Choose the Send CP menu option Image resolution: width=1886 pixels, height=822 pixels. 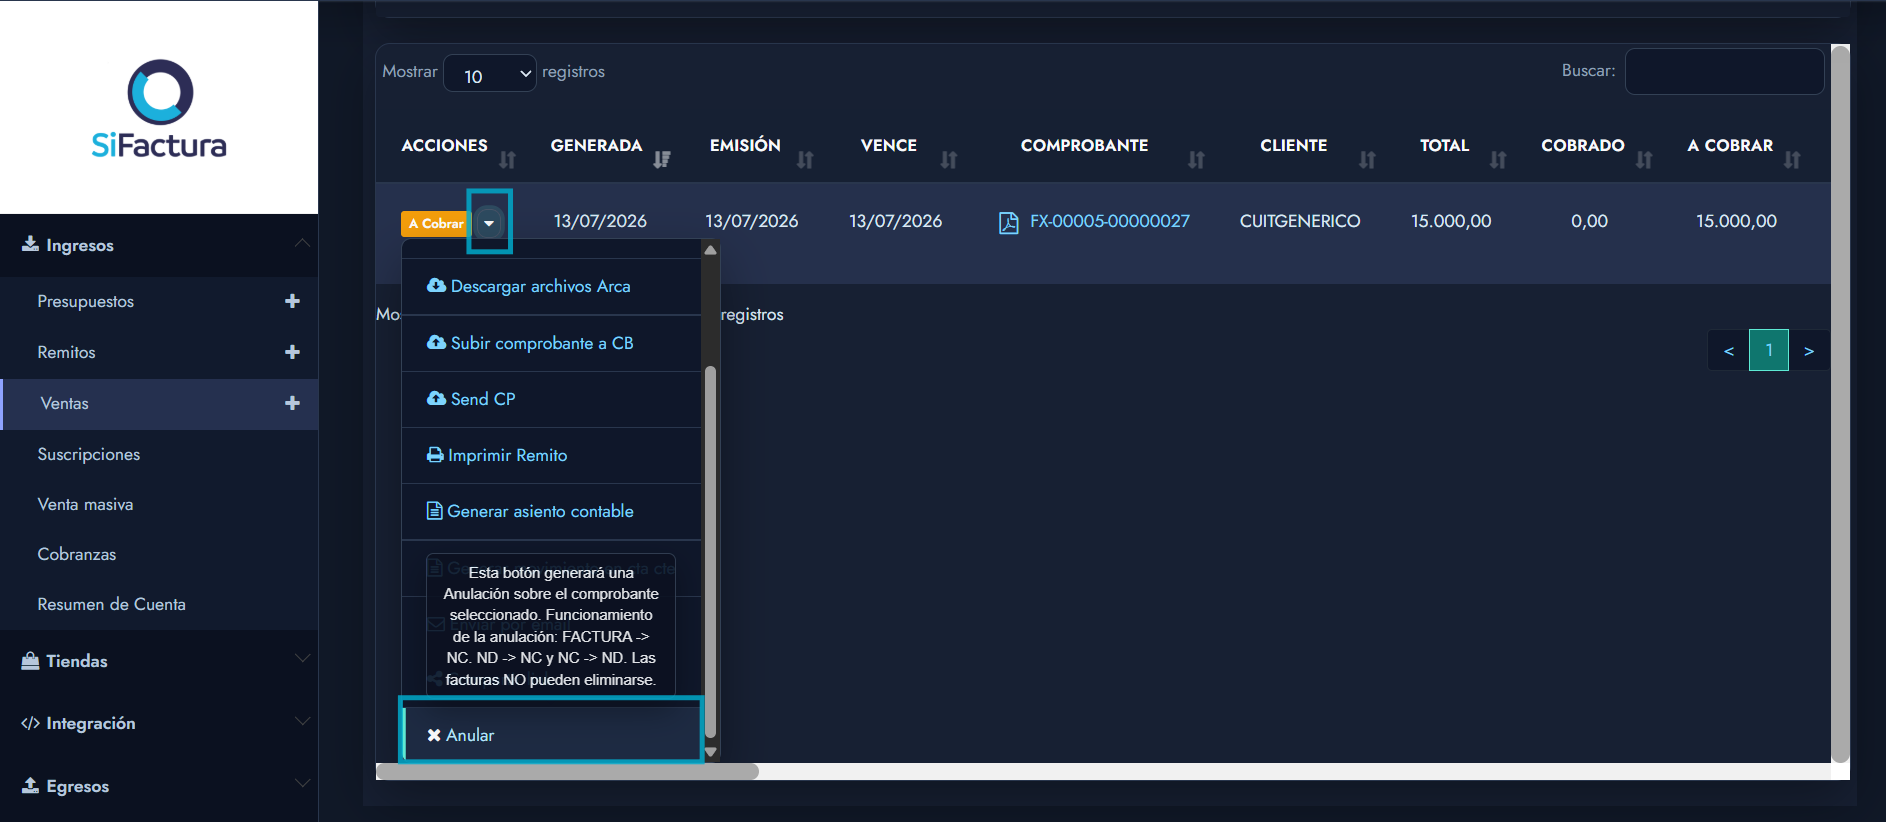point(551,399)
